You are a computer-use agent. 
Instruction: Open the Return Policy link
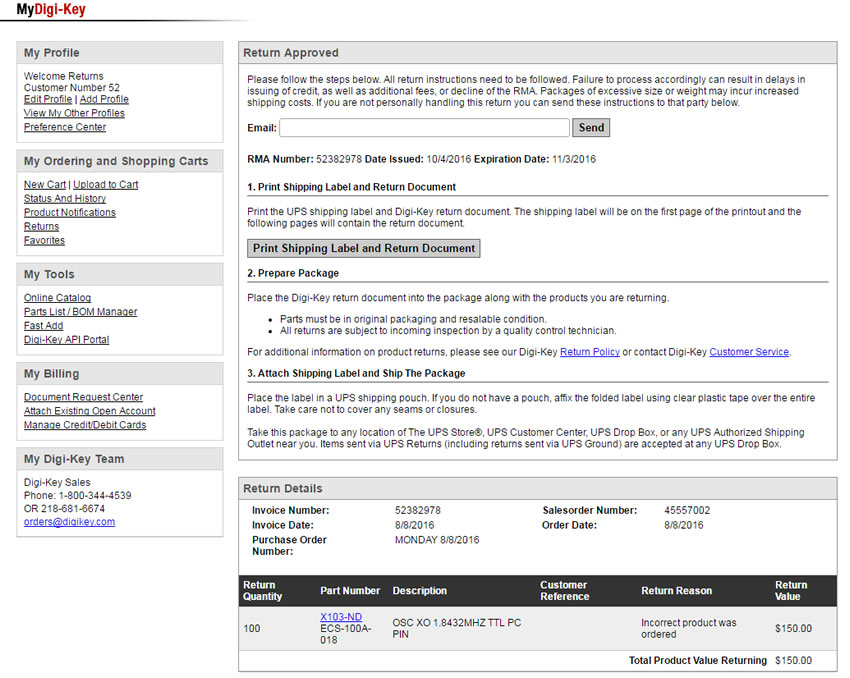click(589, 352)
